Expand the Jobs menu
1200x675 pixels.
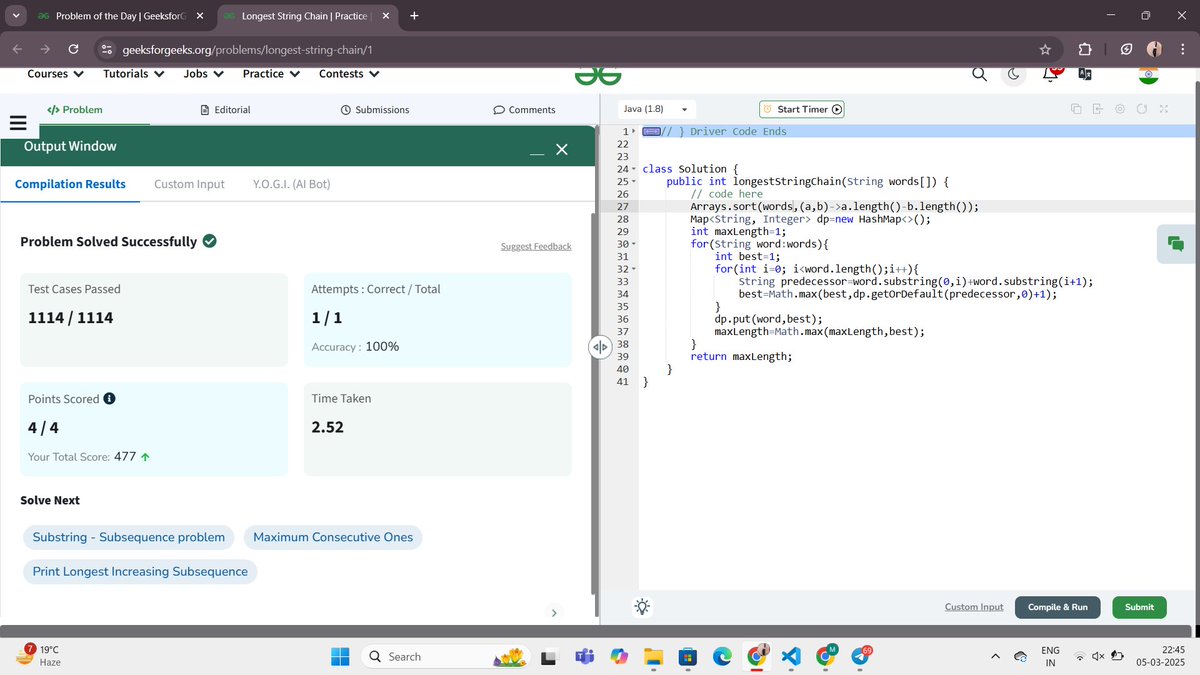tap(203, 73)
